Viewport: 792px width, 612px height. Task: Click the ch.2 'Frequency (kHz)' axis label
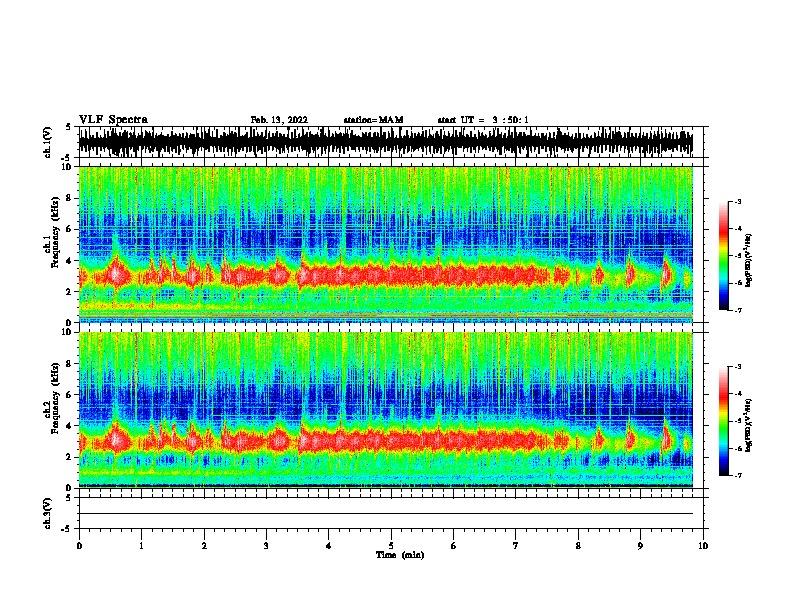[x=55, y=398]
